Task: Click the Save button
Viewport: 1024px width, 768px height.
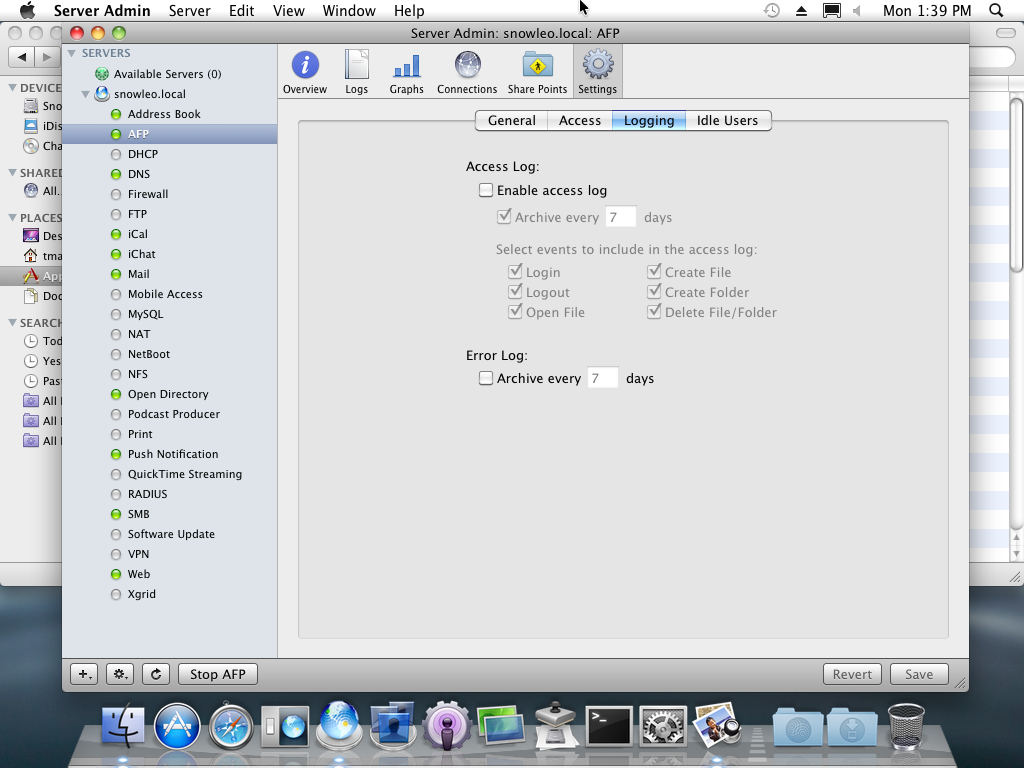Action: [918, 674]
